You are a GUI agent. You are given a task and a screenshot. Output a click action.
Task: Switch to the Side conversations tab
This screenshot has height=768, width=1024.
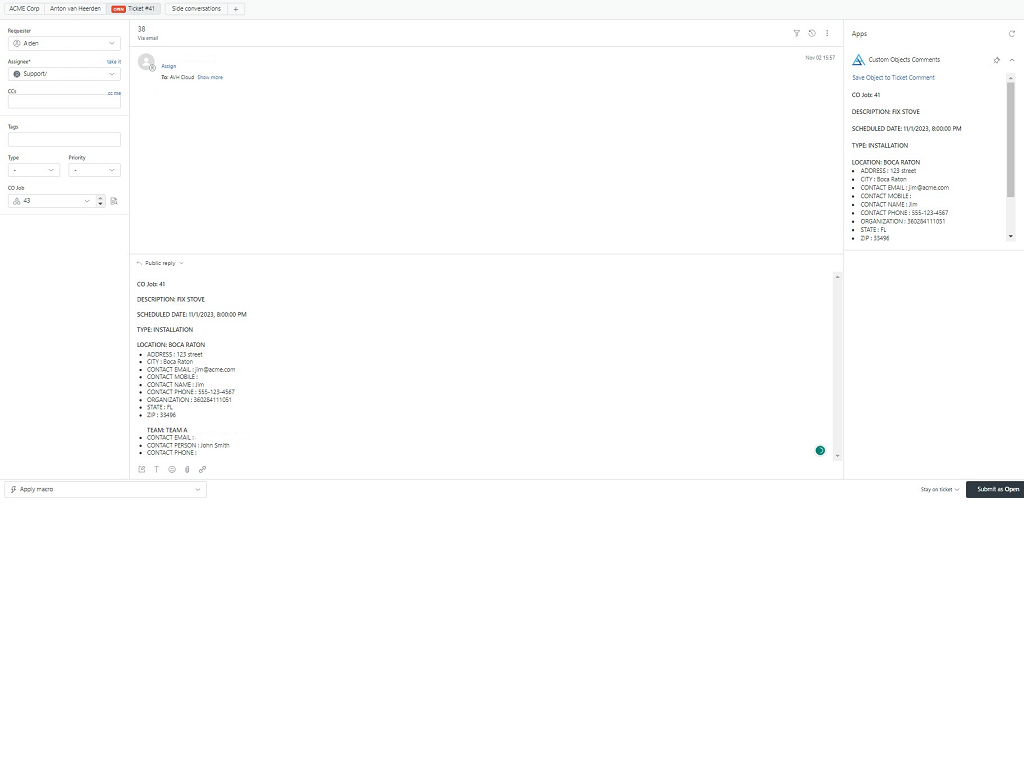[x=196, y=8]
